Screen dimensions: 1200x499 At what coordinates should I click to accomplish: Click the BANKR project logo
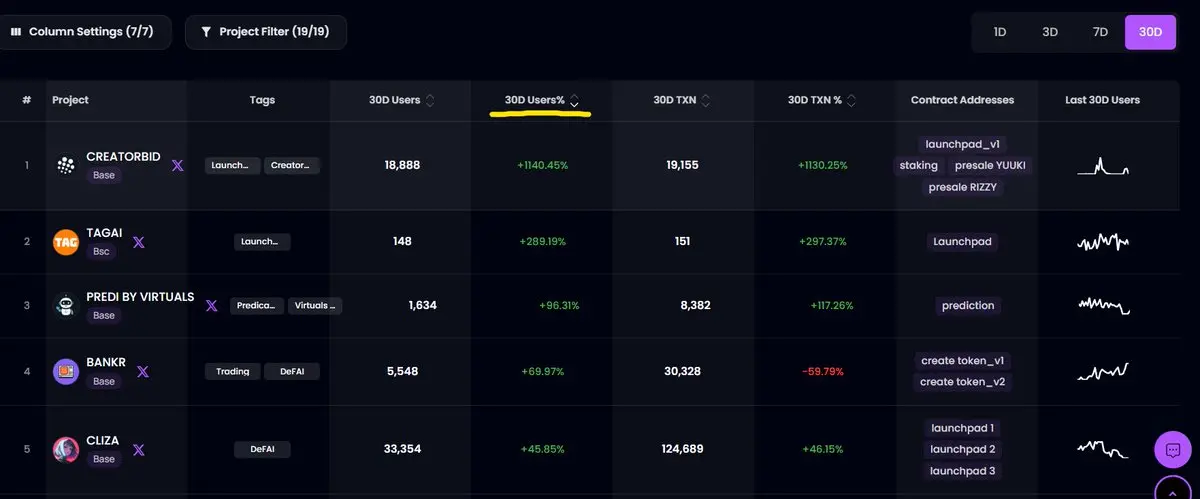point(66,371)
